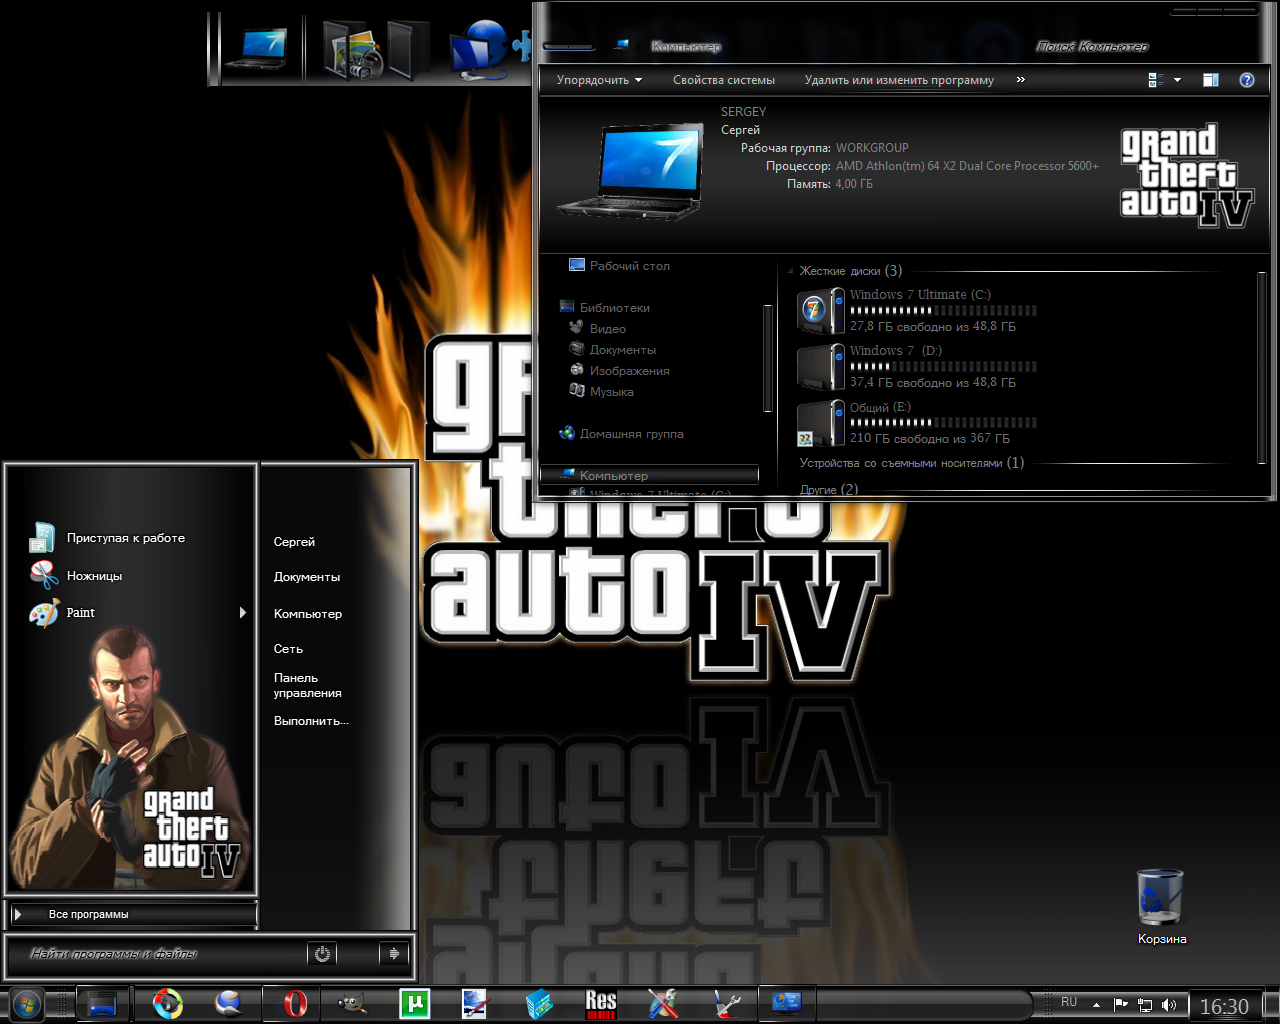Viewport: 1280px width, 1024px height.
Task: Open the Res app taskbar icon
Action: tap(601, 1003)
